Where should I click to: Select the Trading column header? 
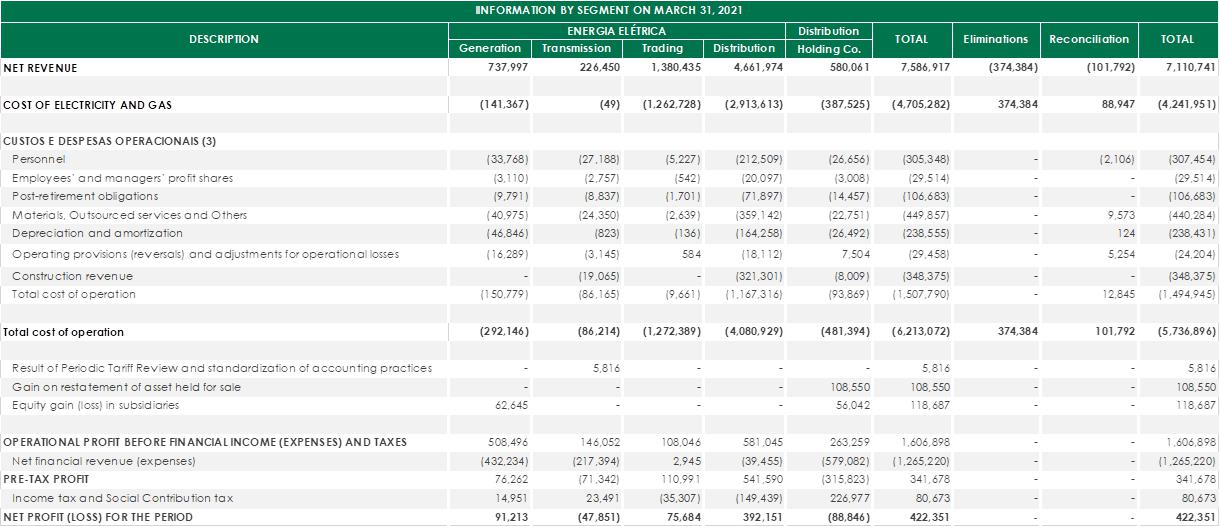[662, 48]
